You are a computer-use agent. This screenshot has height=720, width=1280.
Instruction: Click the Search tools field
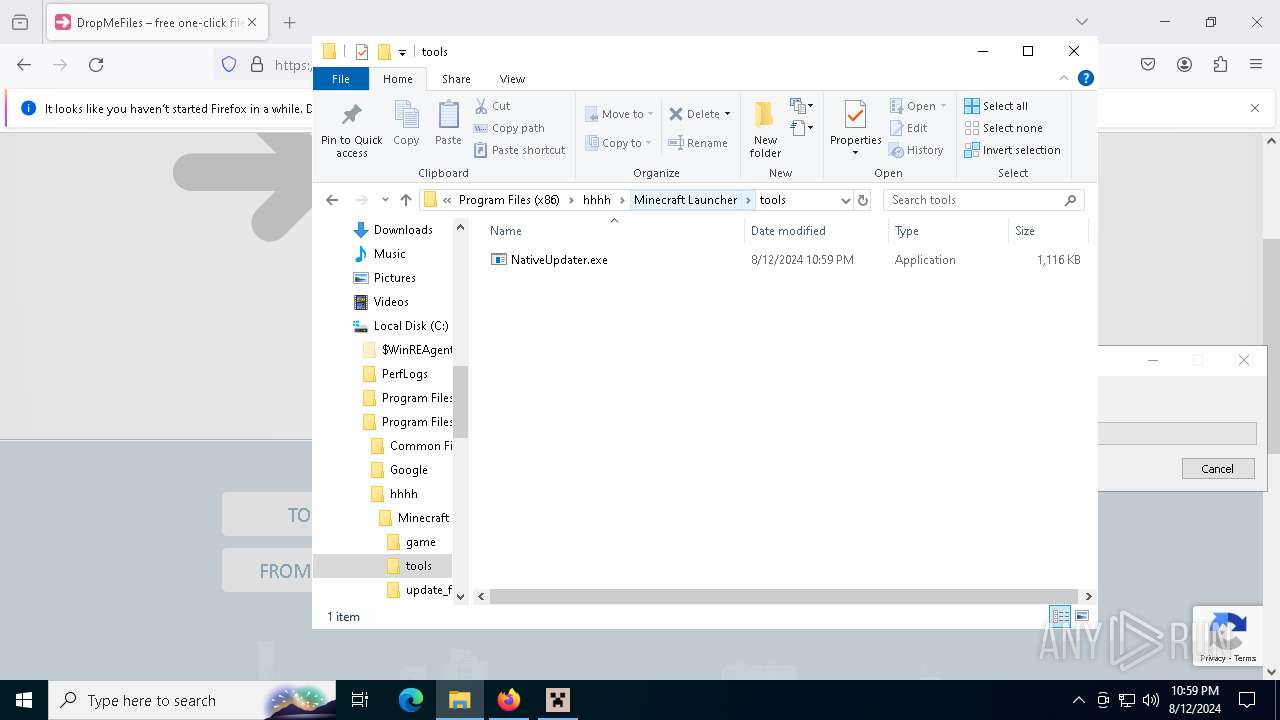pos(983,200)
